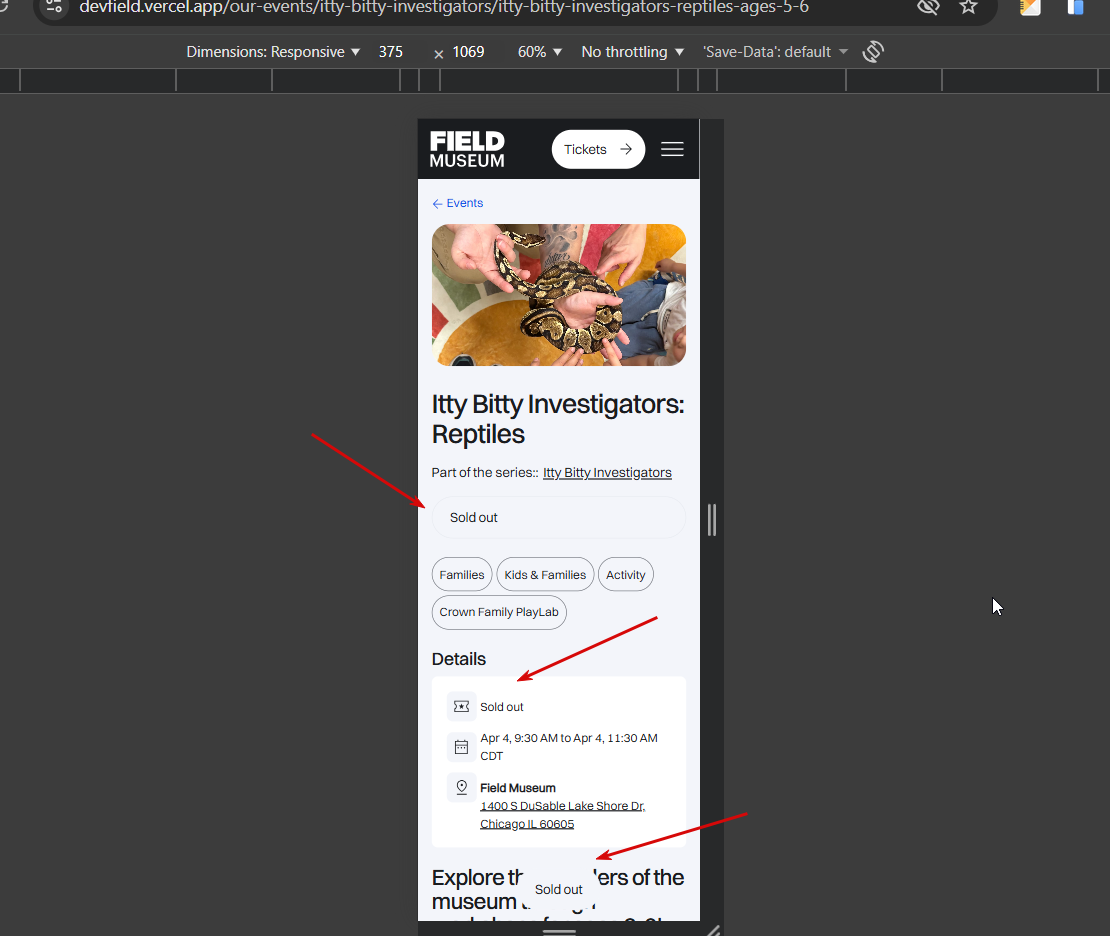Click the Details heading

tap(459, 659)
